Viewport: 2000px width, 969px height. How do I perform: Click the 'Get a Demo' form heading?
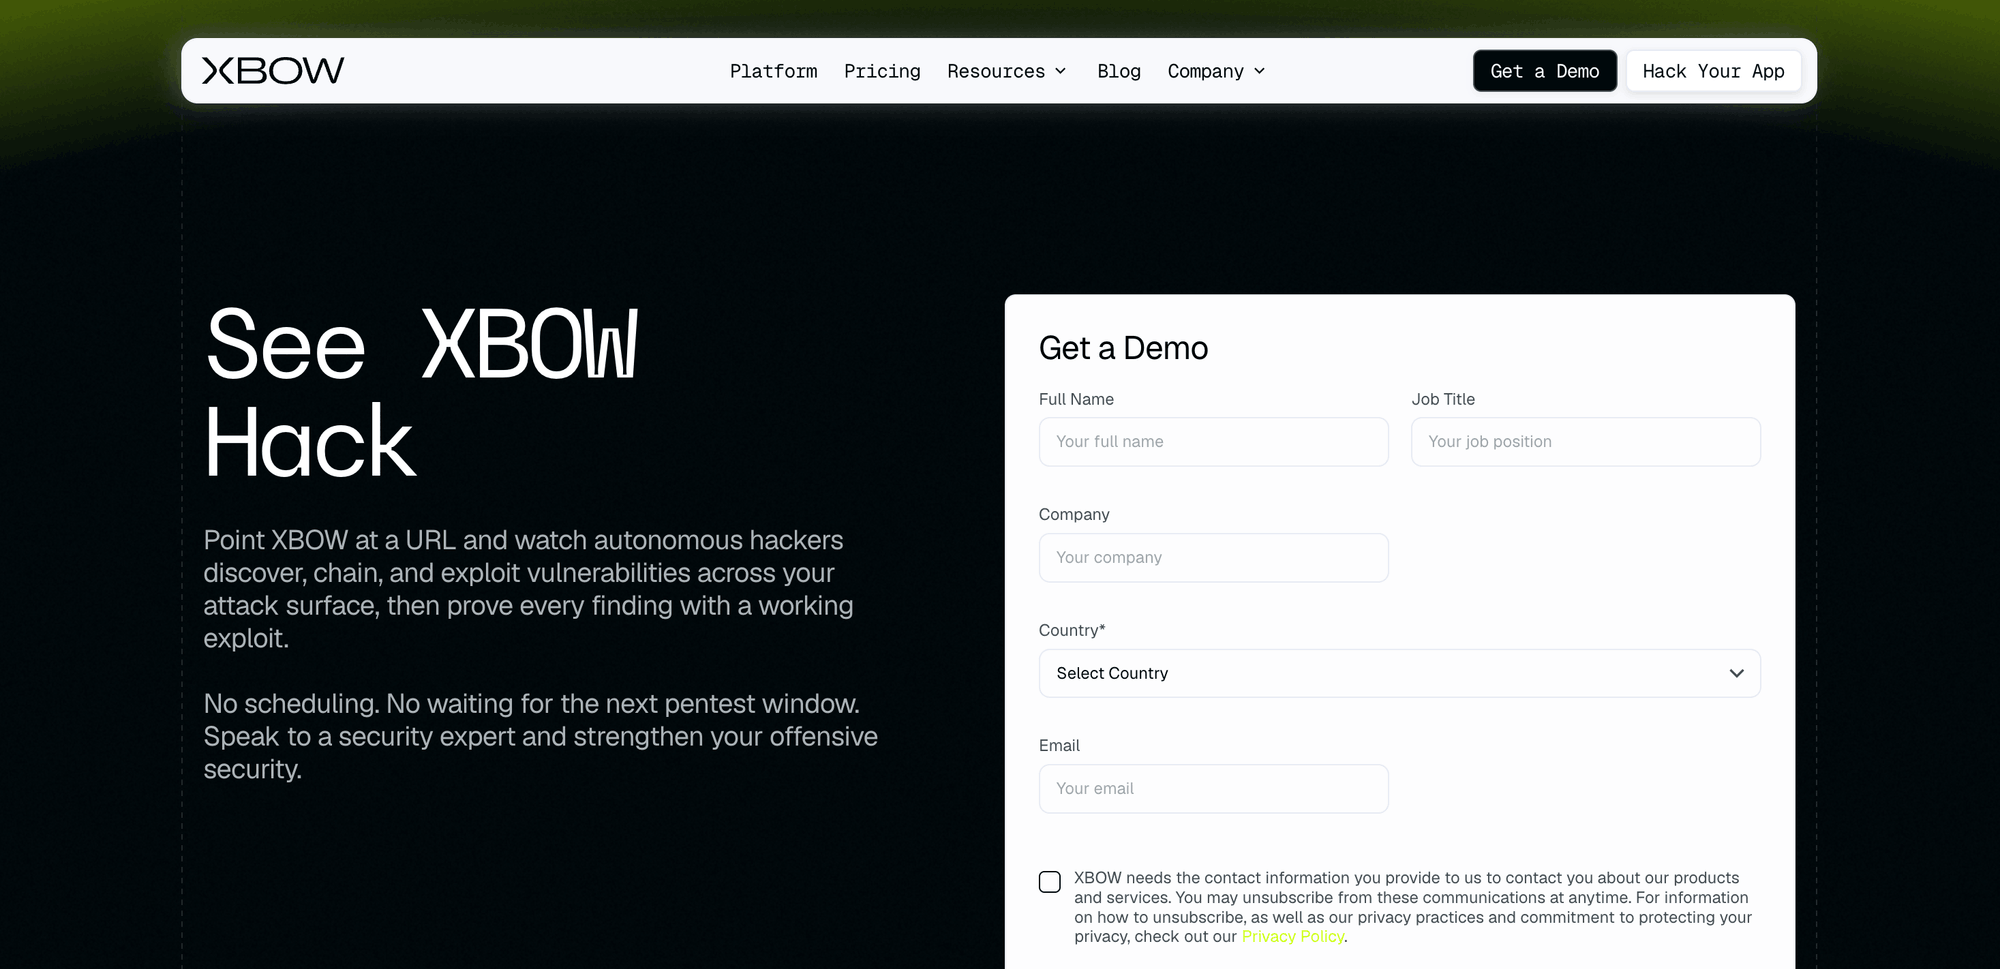click(1123, 348)
